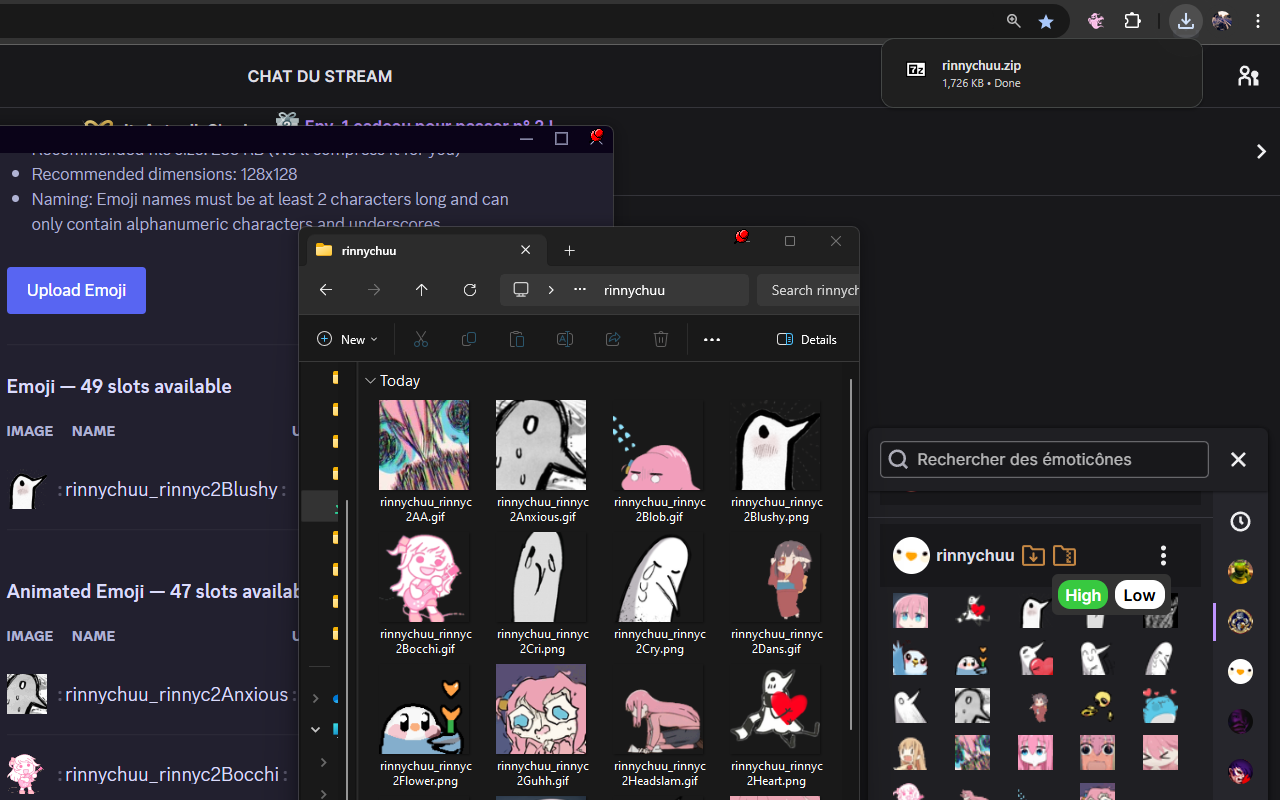
Task: Close the emote picker panel
Action: (1238, 459)
